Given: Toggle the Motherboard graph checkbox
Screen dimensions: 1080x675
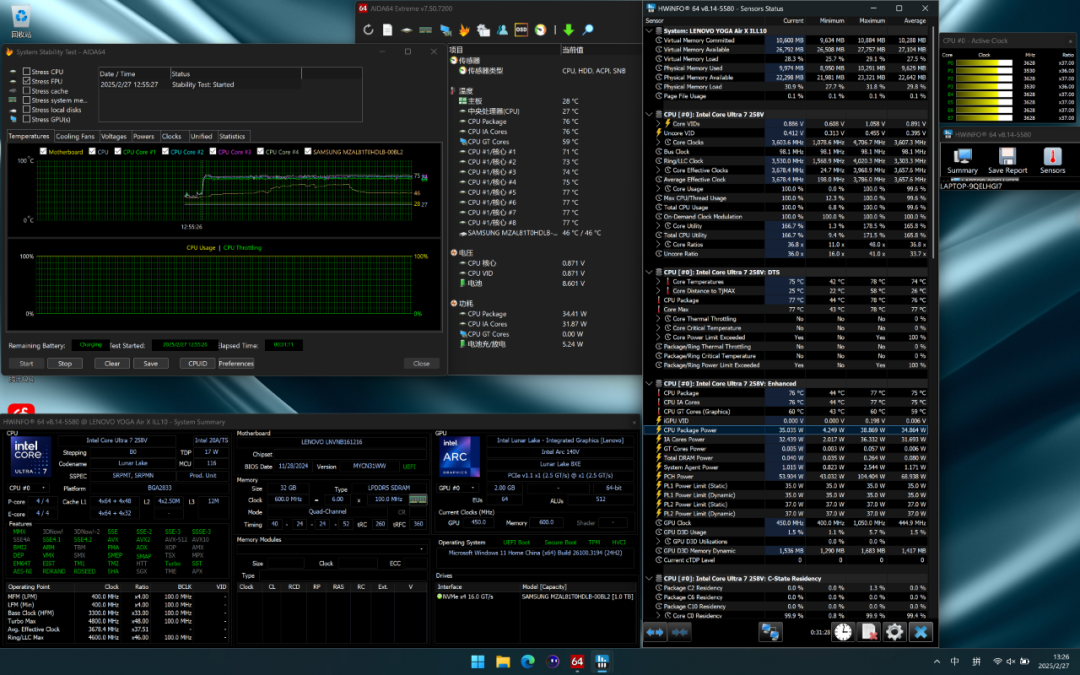Looking at the screenshot, I should (x=41, y=152).
